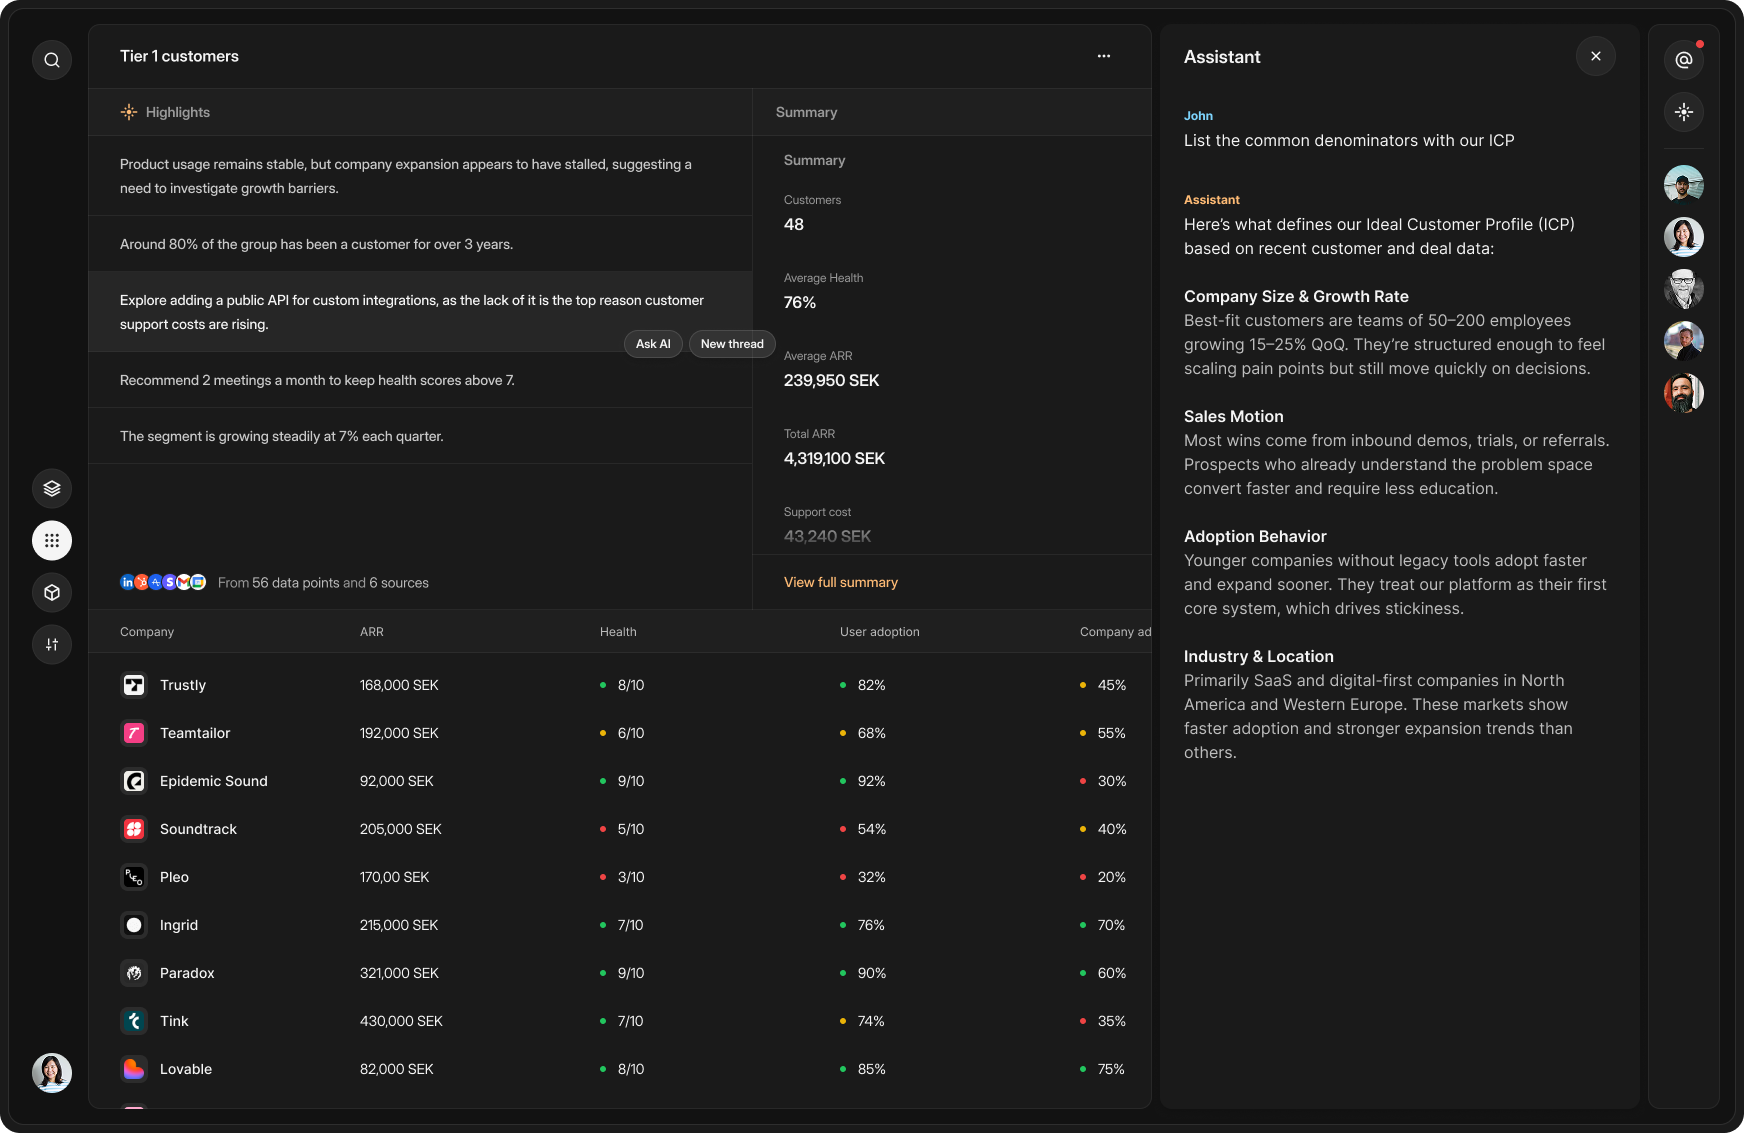This screenshot has height=1133, width=1744.
Task: Open the three-dot menu for Tier 1 customers
Action: (x=1104, y=56)
